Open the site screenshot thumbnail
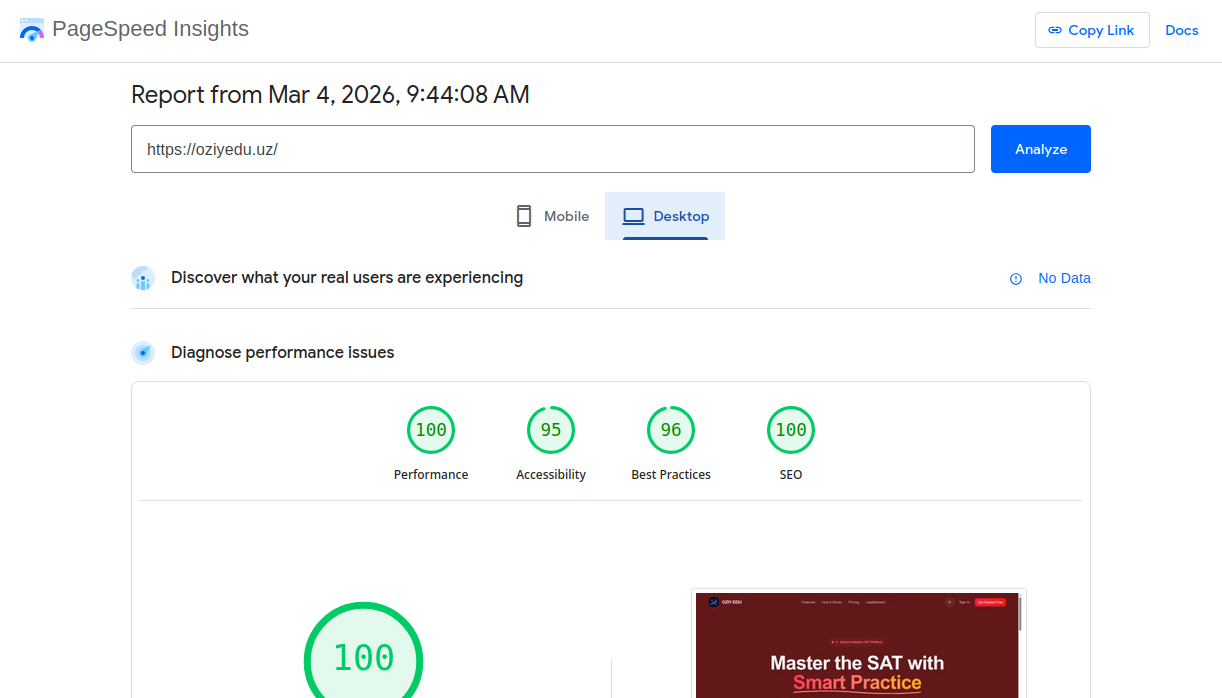Screen dimensions: 1222x698 [858, 645]
